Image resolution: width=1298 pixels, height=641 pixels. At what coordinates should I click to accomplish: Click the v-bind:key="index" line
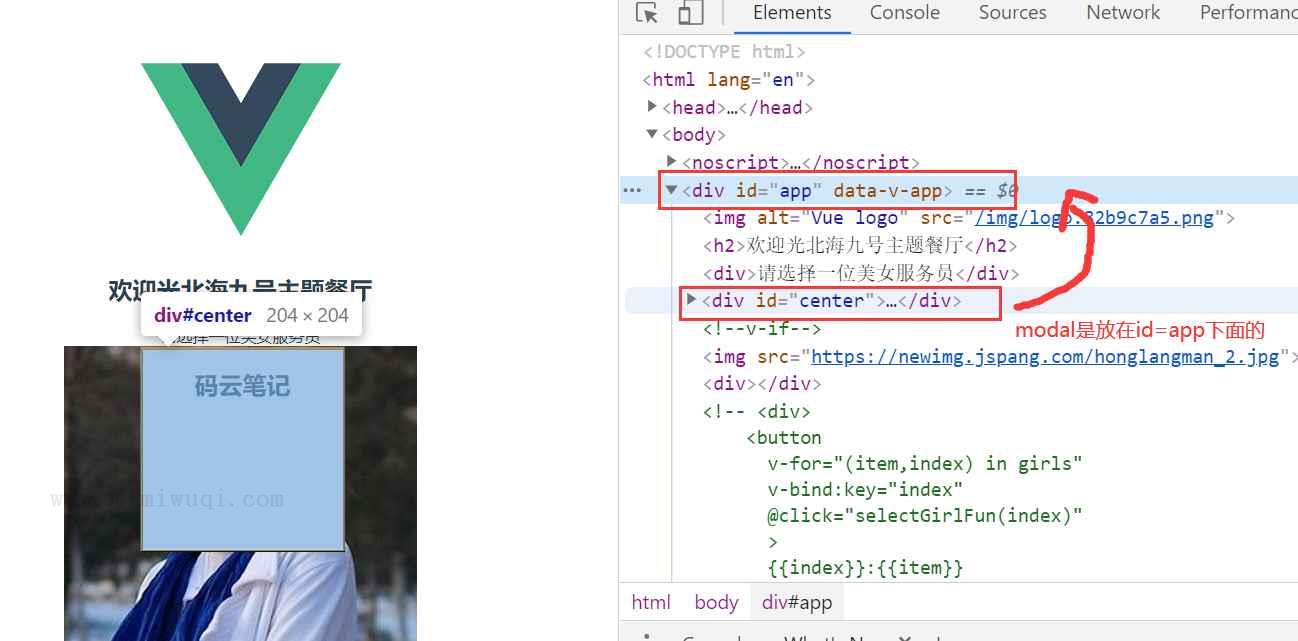[x=865, y=490]
